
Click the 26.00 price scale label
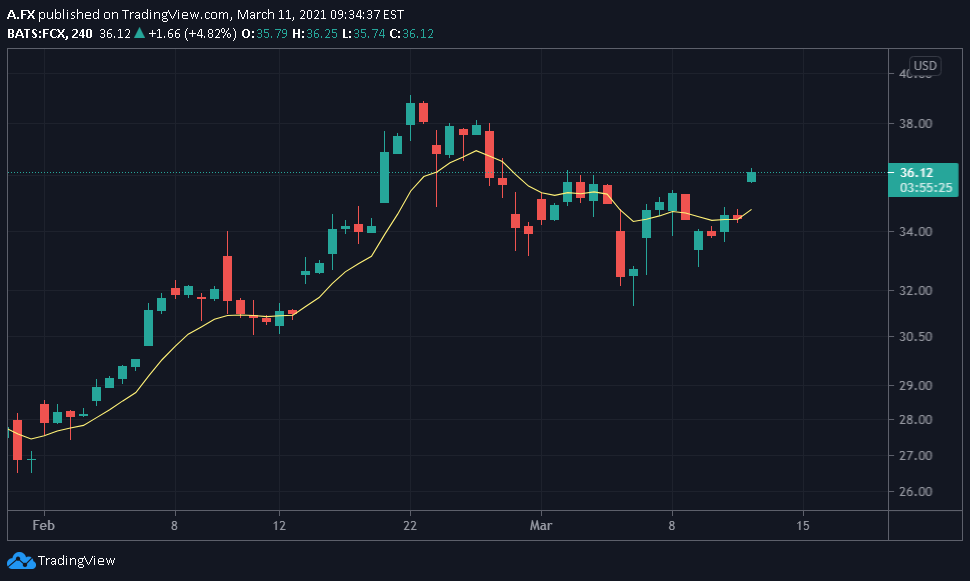tap(916, 492)
